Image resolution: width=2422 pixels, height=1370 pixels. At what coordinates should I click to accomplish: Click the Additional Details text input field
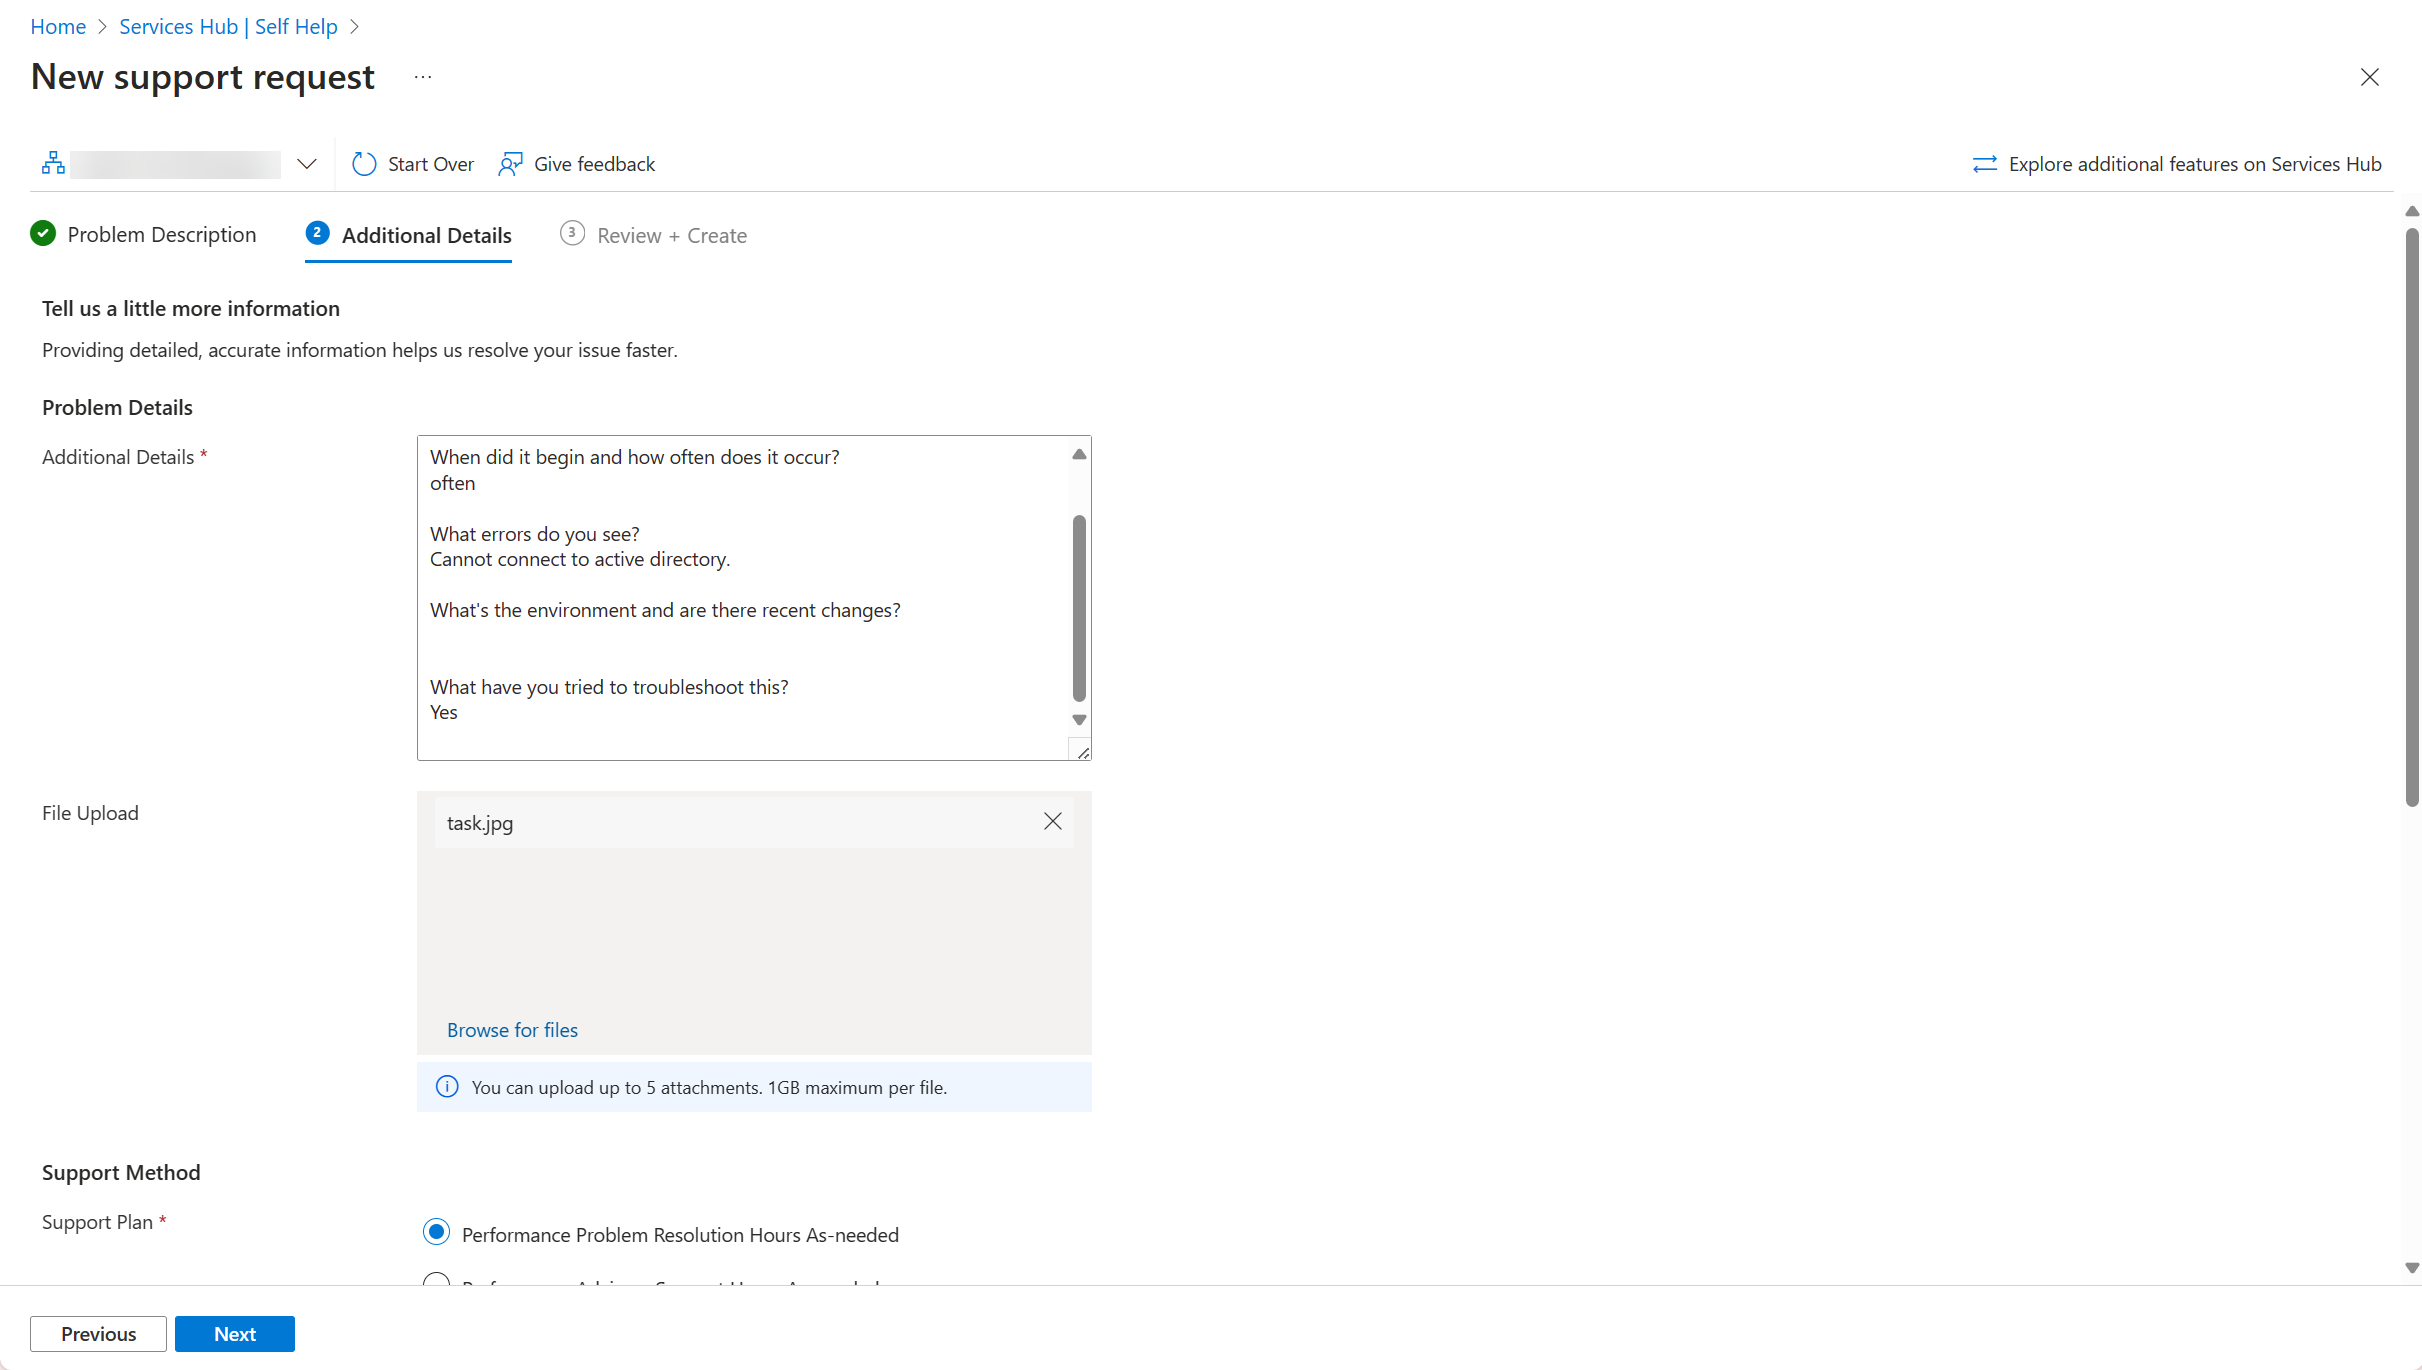[752, 595]
